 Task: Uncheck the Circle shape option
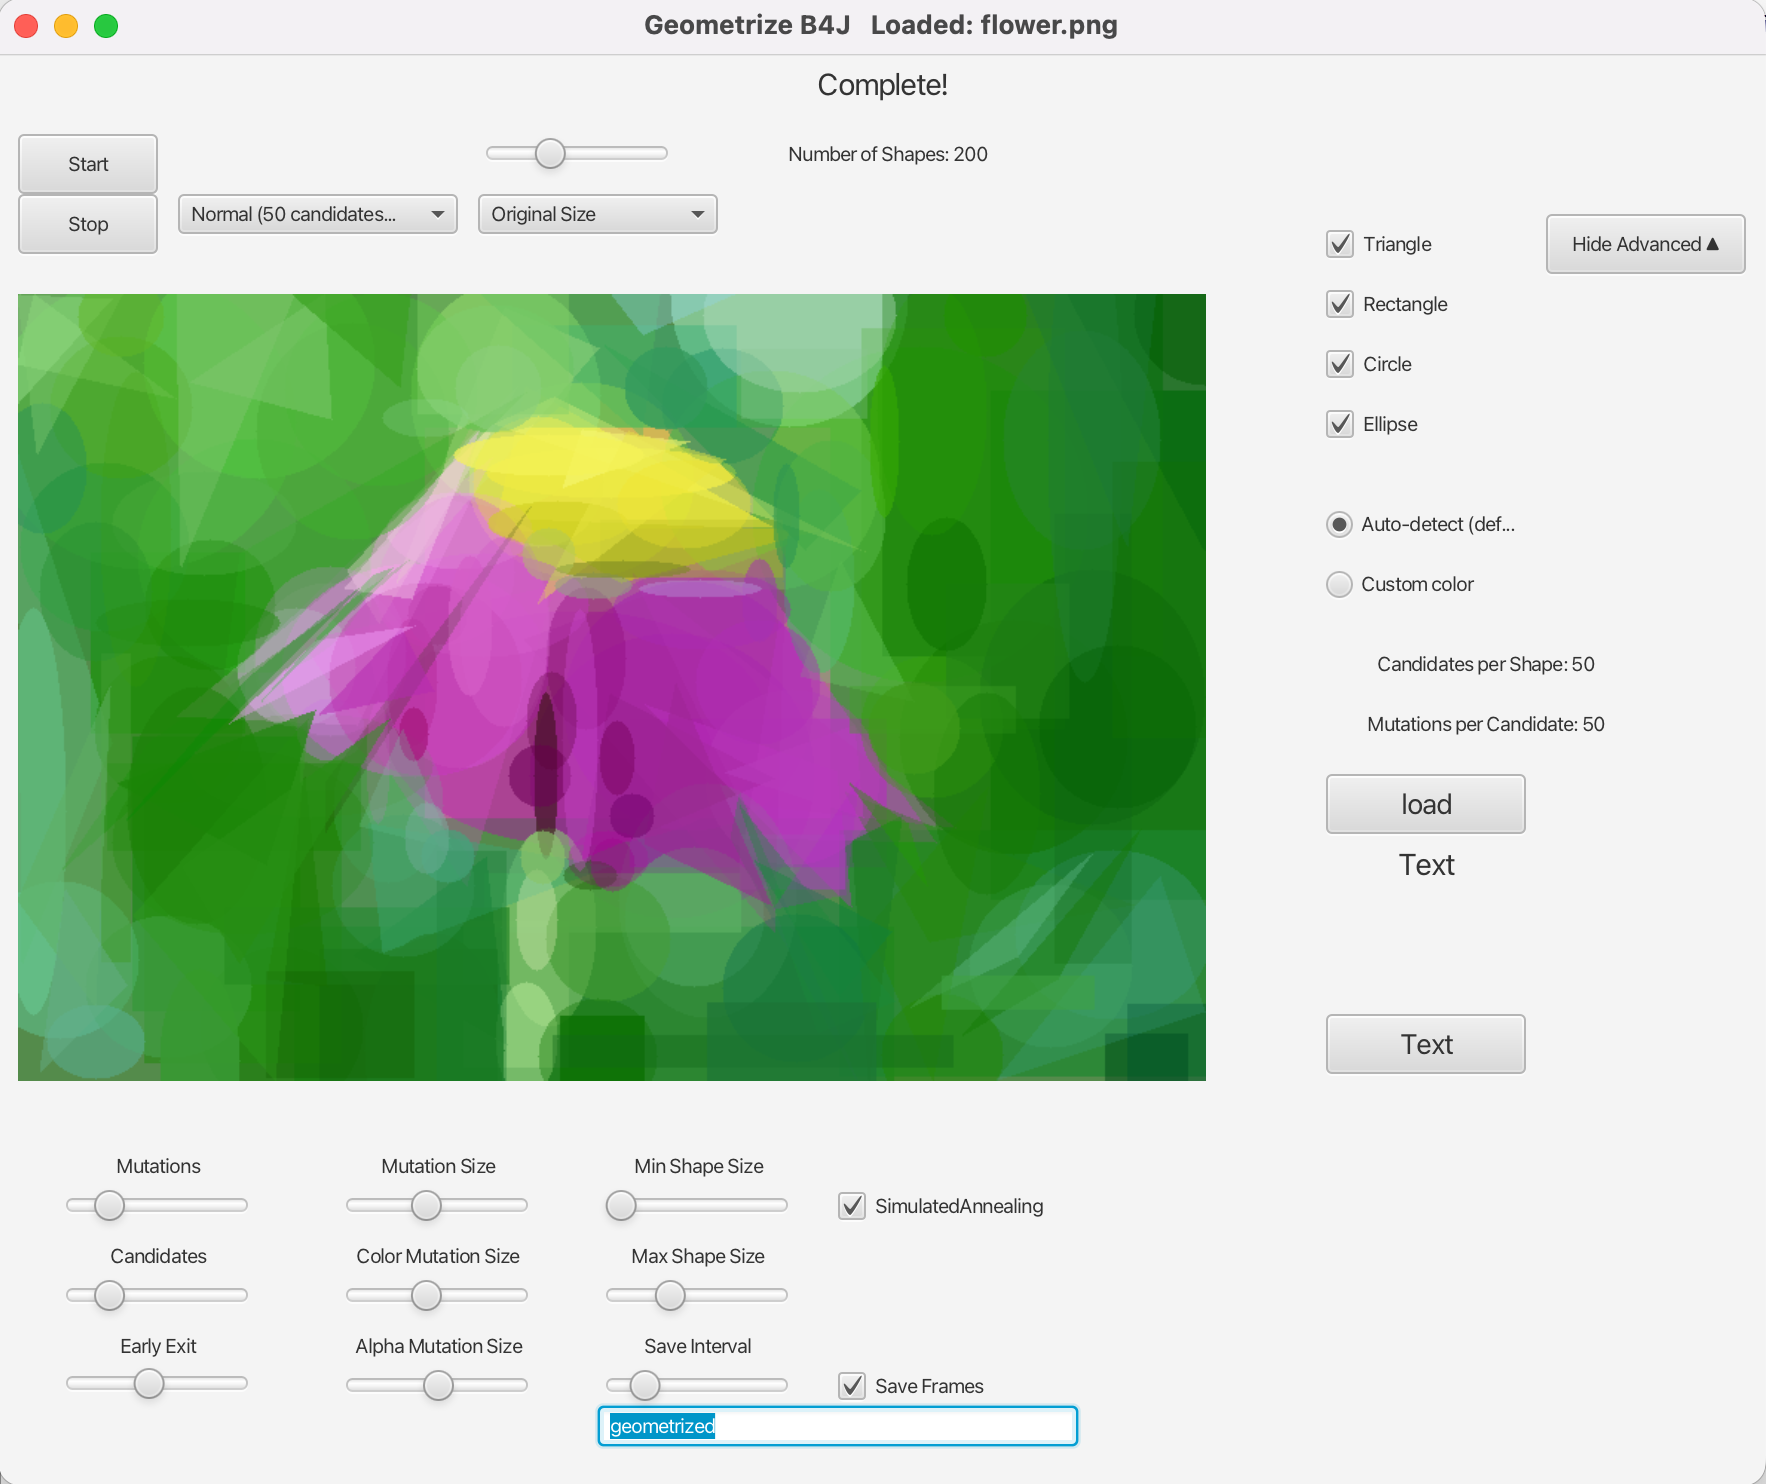(x=1340, y=363)
